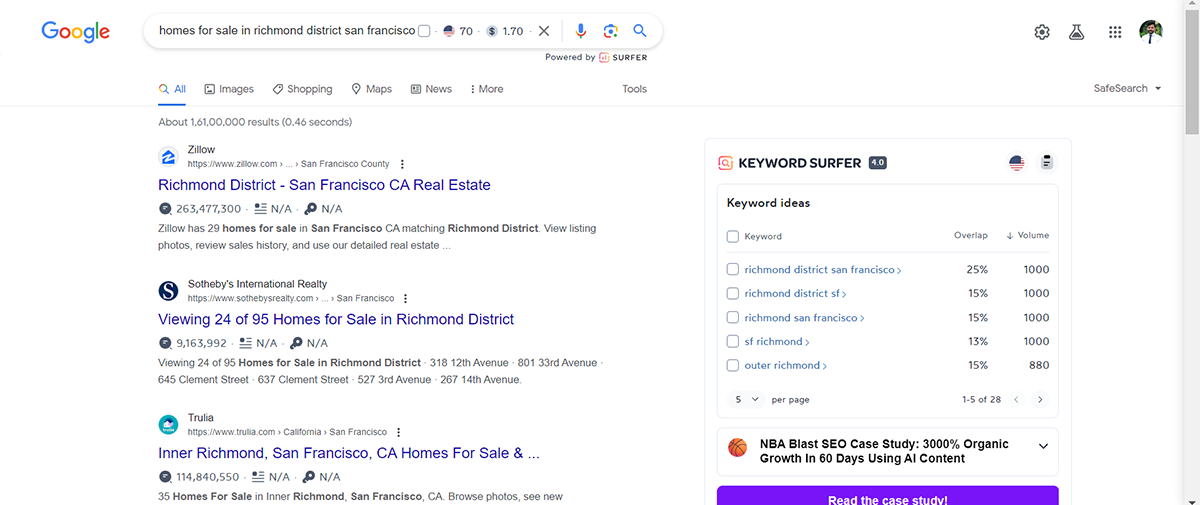Open Google settings gear icon
1200x505 pixels.
1042,32
